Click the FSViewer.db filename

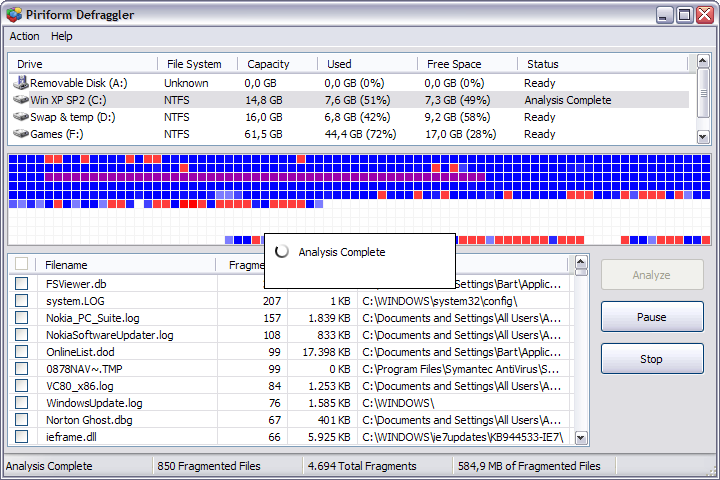[x=76, y=284]
